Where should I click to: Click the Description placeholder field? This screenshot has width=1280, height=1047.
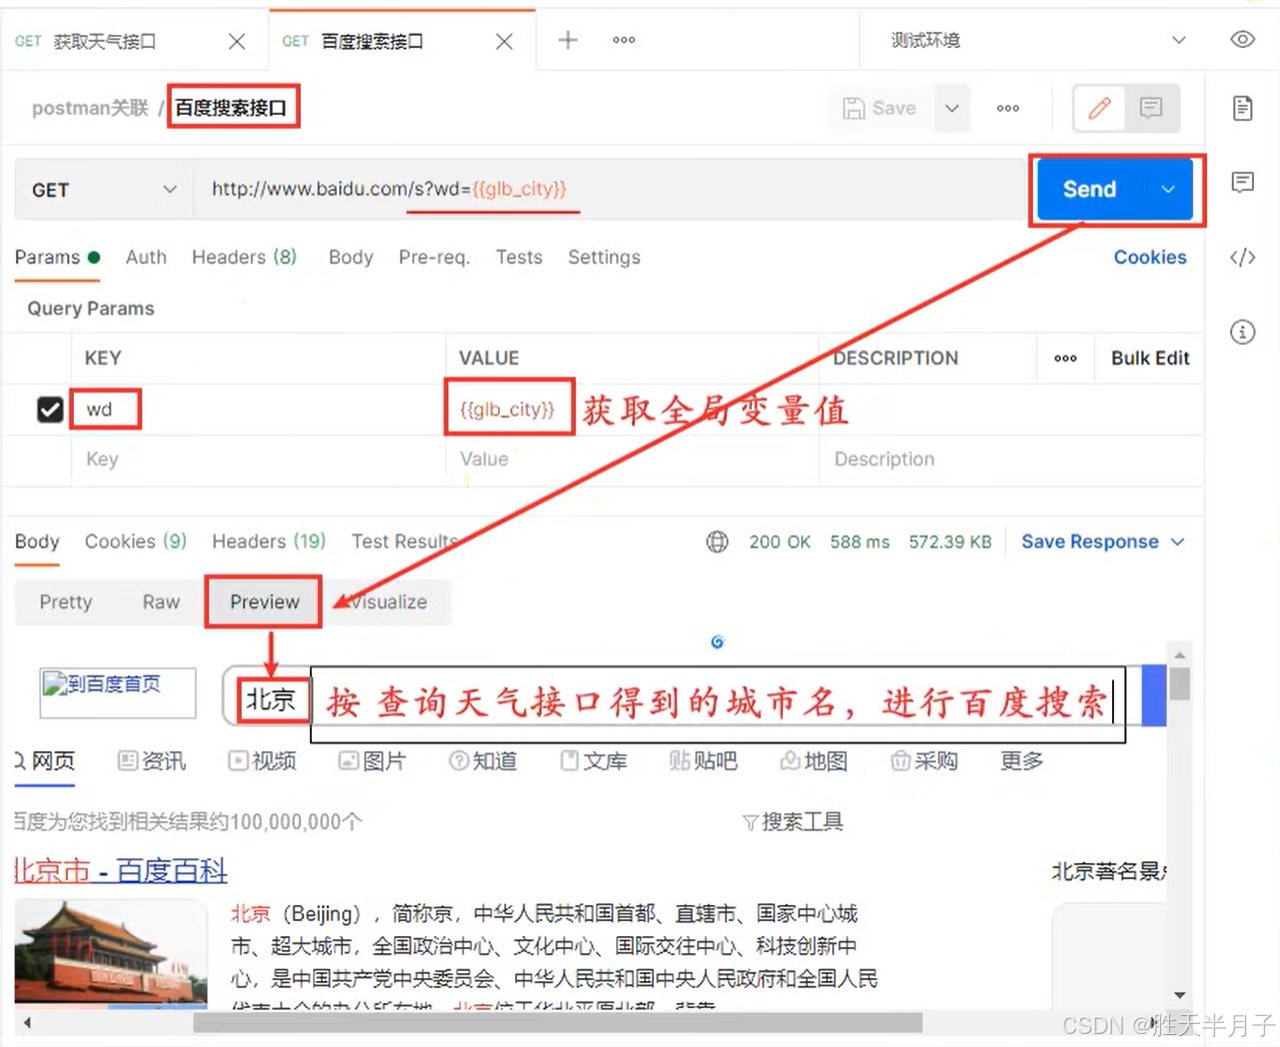tap(1010, 459)
